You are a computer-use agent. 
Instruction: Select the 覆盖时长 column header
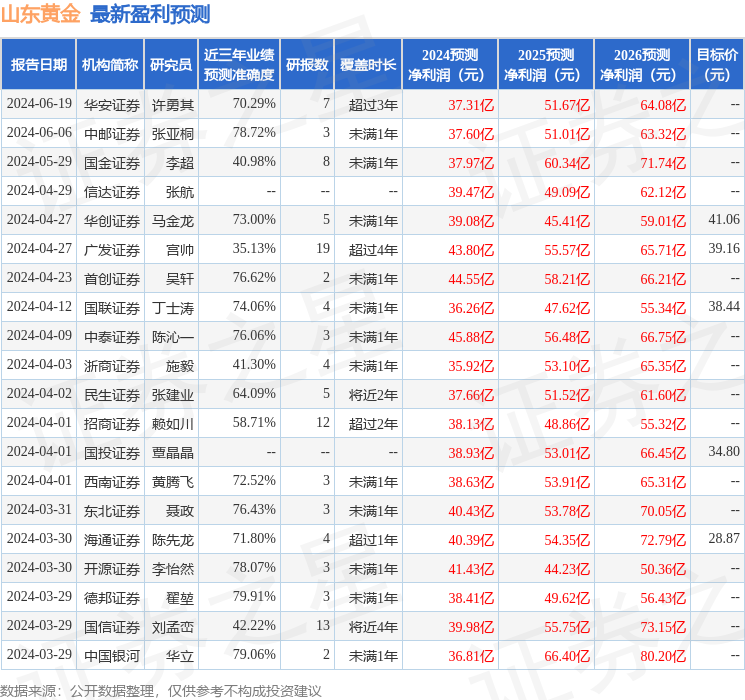click(368, 65)
